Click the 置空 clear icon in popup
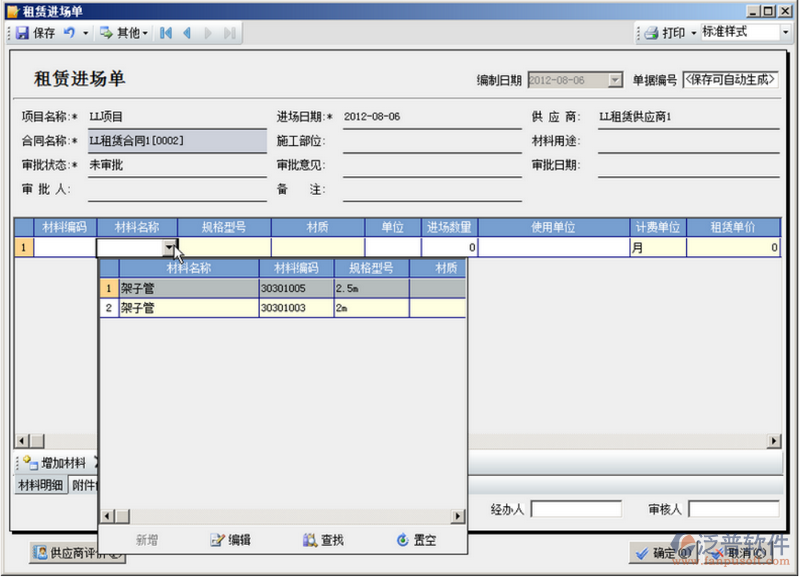The width and height of the screenshot is (800, 577). 403,539
